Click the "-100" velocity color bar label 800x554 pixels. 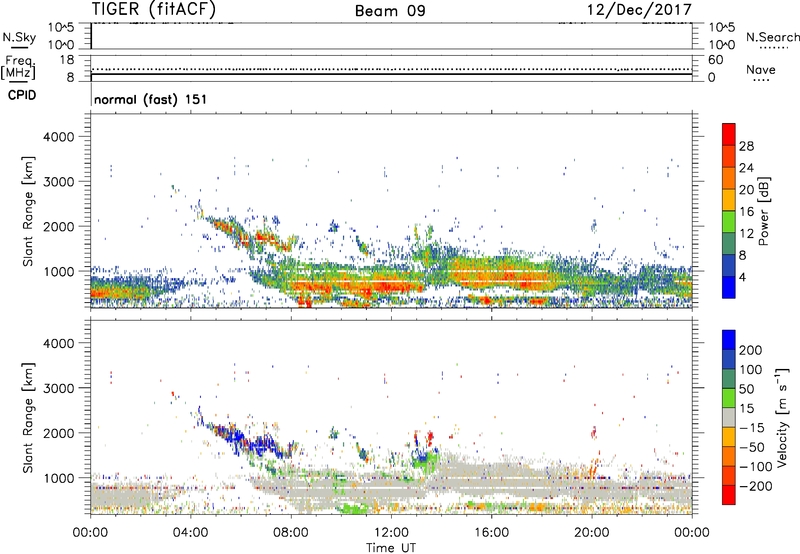[756, 467]
